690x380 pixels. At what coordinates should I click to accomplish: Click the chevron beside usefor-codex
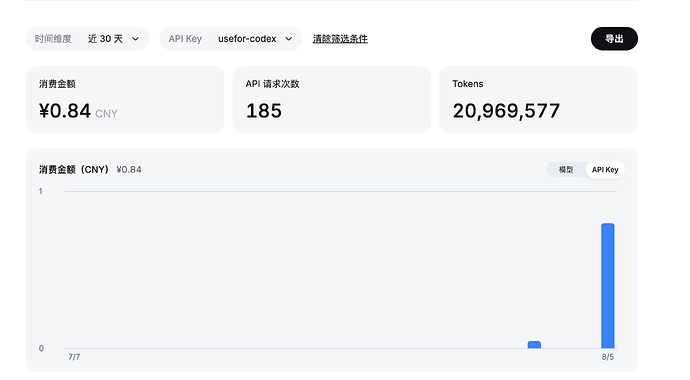point(289,39)
